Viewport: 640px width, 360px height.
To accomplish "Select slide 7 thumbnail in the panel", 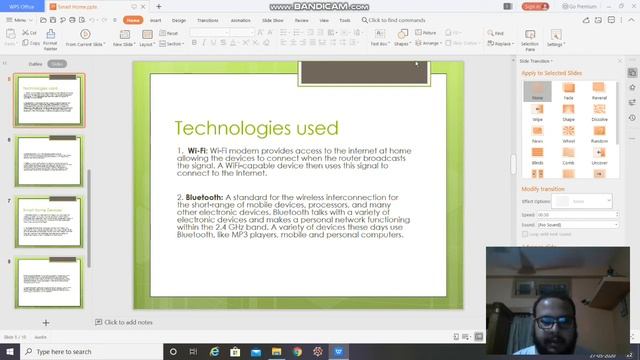I will (49, 222).
